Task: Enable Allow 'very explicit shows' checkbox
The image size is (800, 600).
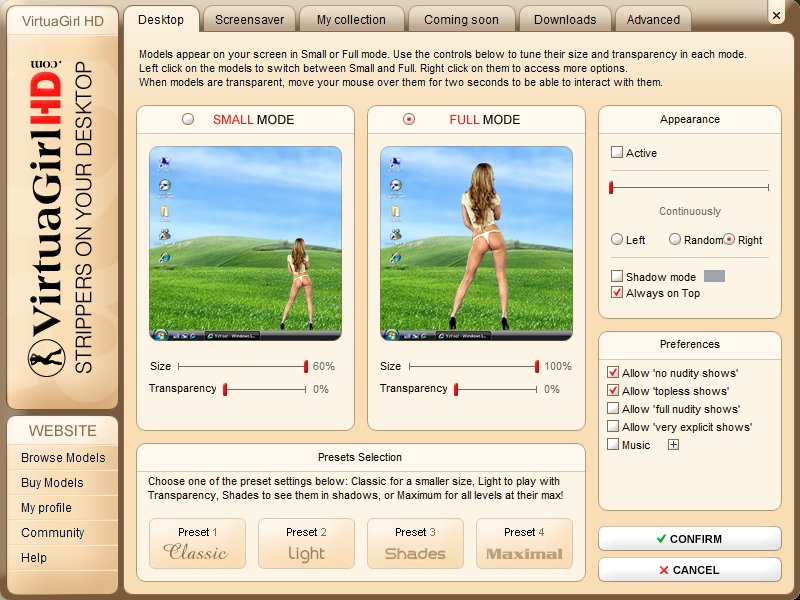Action: click(x=613, y=426)
